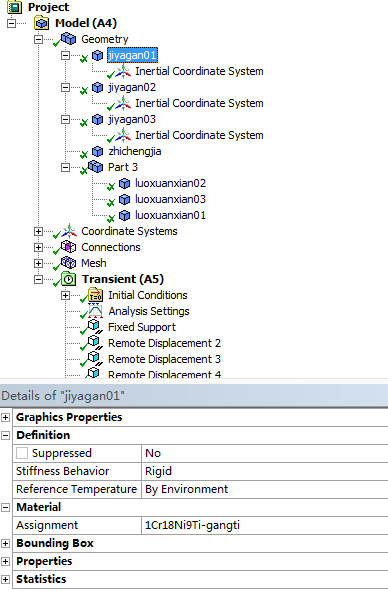
Task: Expand the Mesh branch
Action: [38, 263]
